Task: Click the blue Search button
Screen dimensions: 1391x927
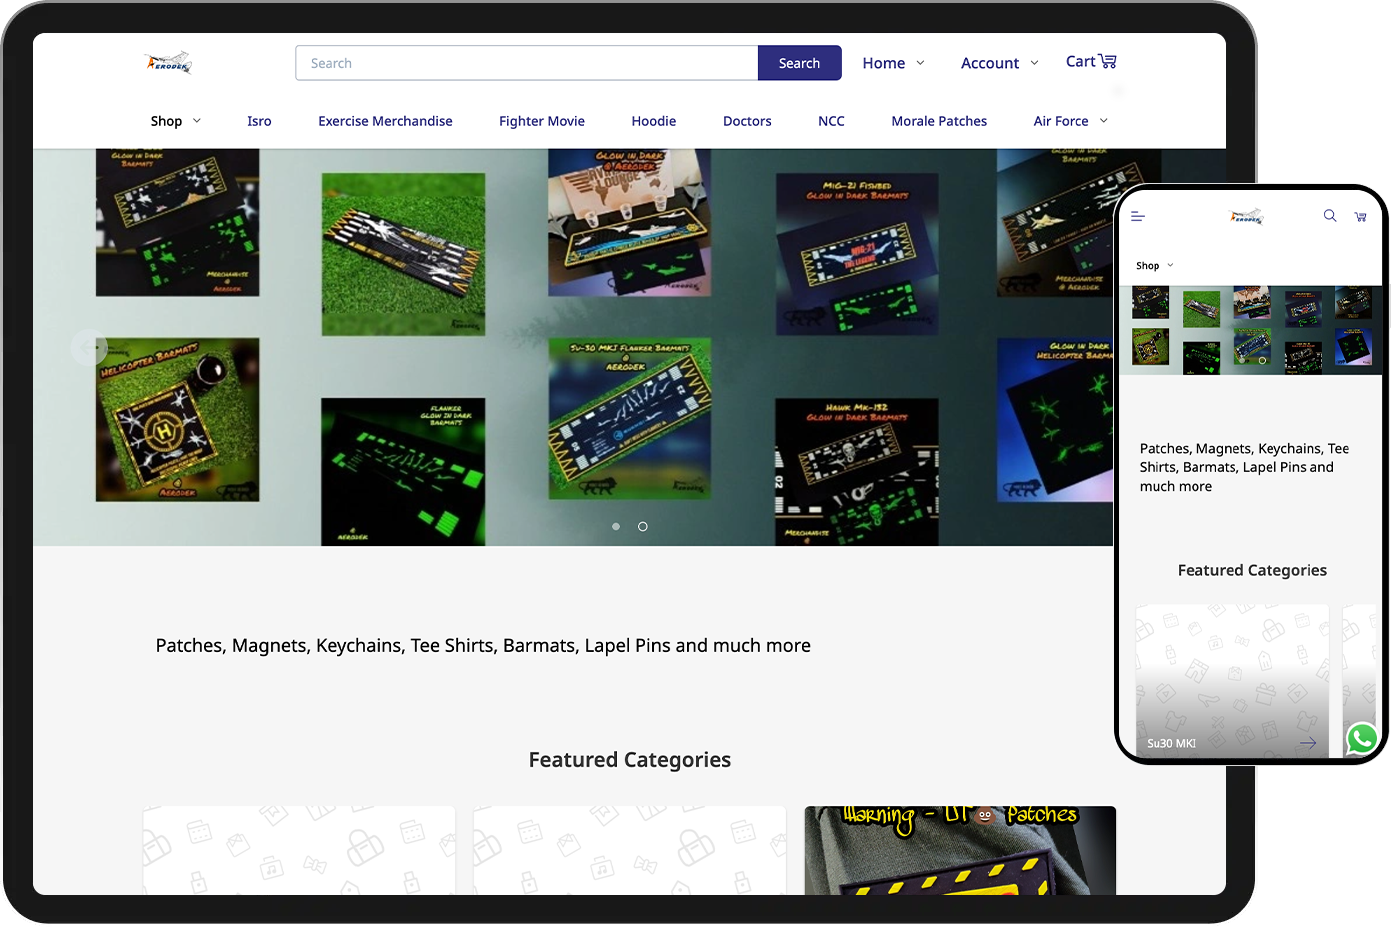Action: coord(799,63)
